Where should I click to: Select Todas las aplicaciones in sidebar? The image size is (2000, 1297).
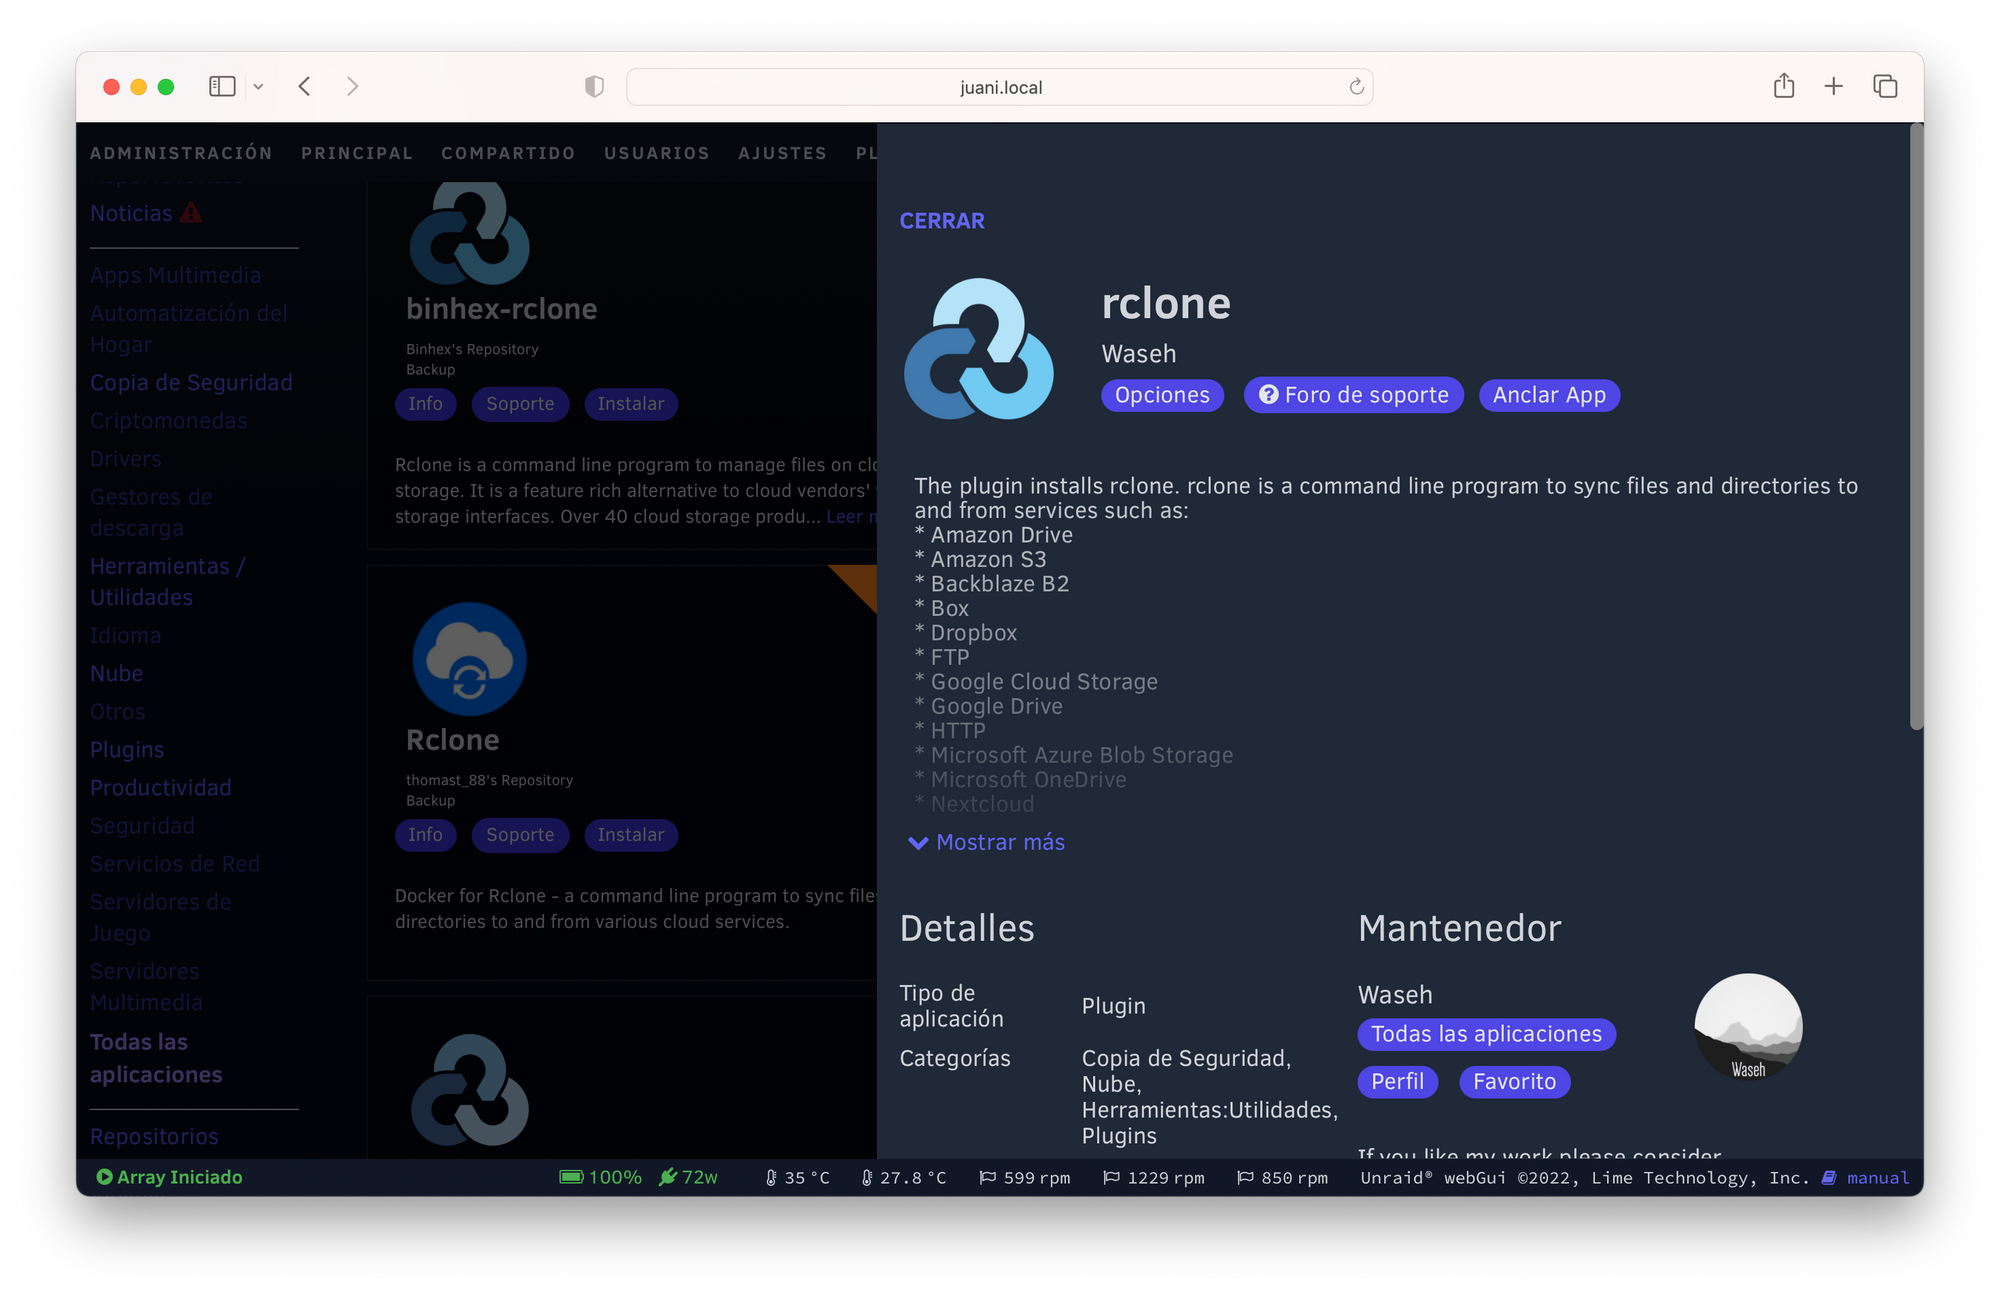tap(156, 1057)
